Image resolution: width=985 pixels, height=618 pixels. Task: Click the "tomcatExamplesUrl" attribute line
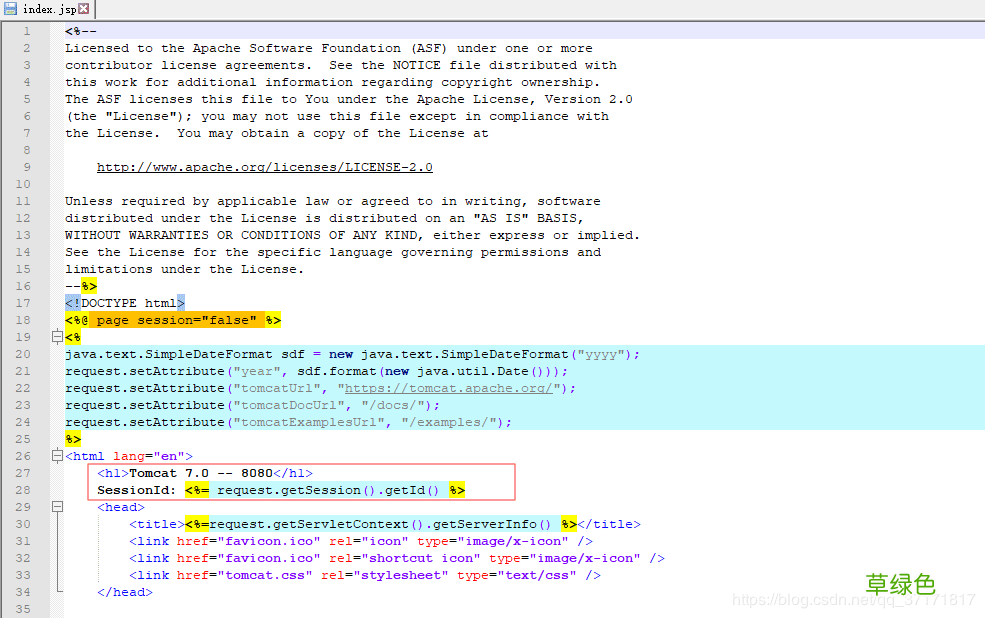[x=288, y=422]
